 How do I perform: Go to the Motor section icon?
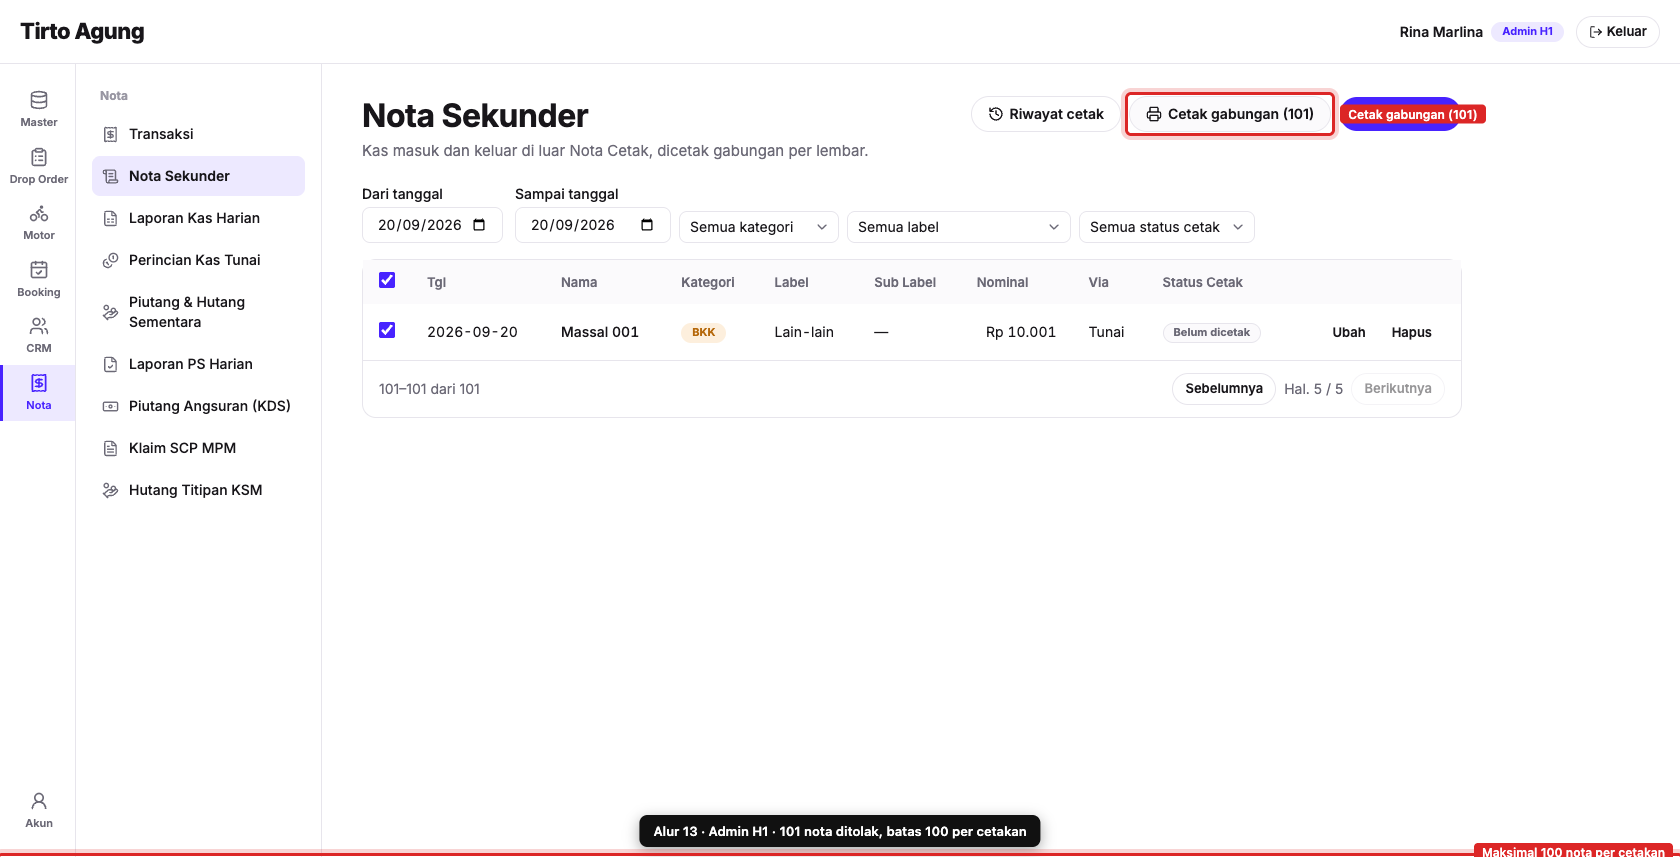39,213
